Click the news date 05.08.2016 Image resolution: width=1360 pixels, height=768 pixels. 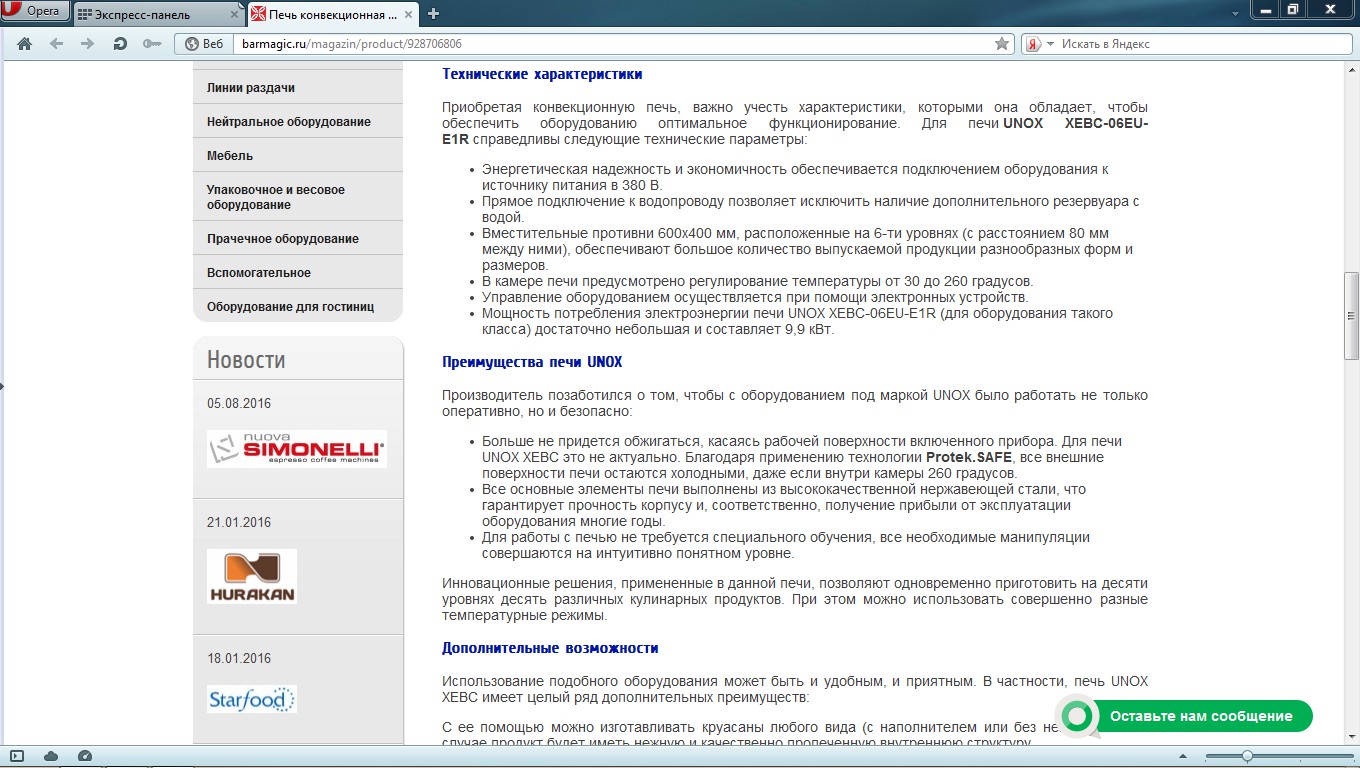(239, 404)
